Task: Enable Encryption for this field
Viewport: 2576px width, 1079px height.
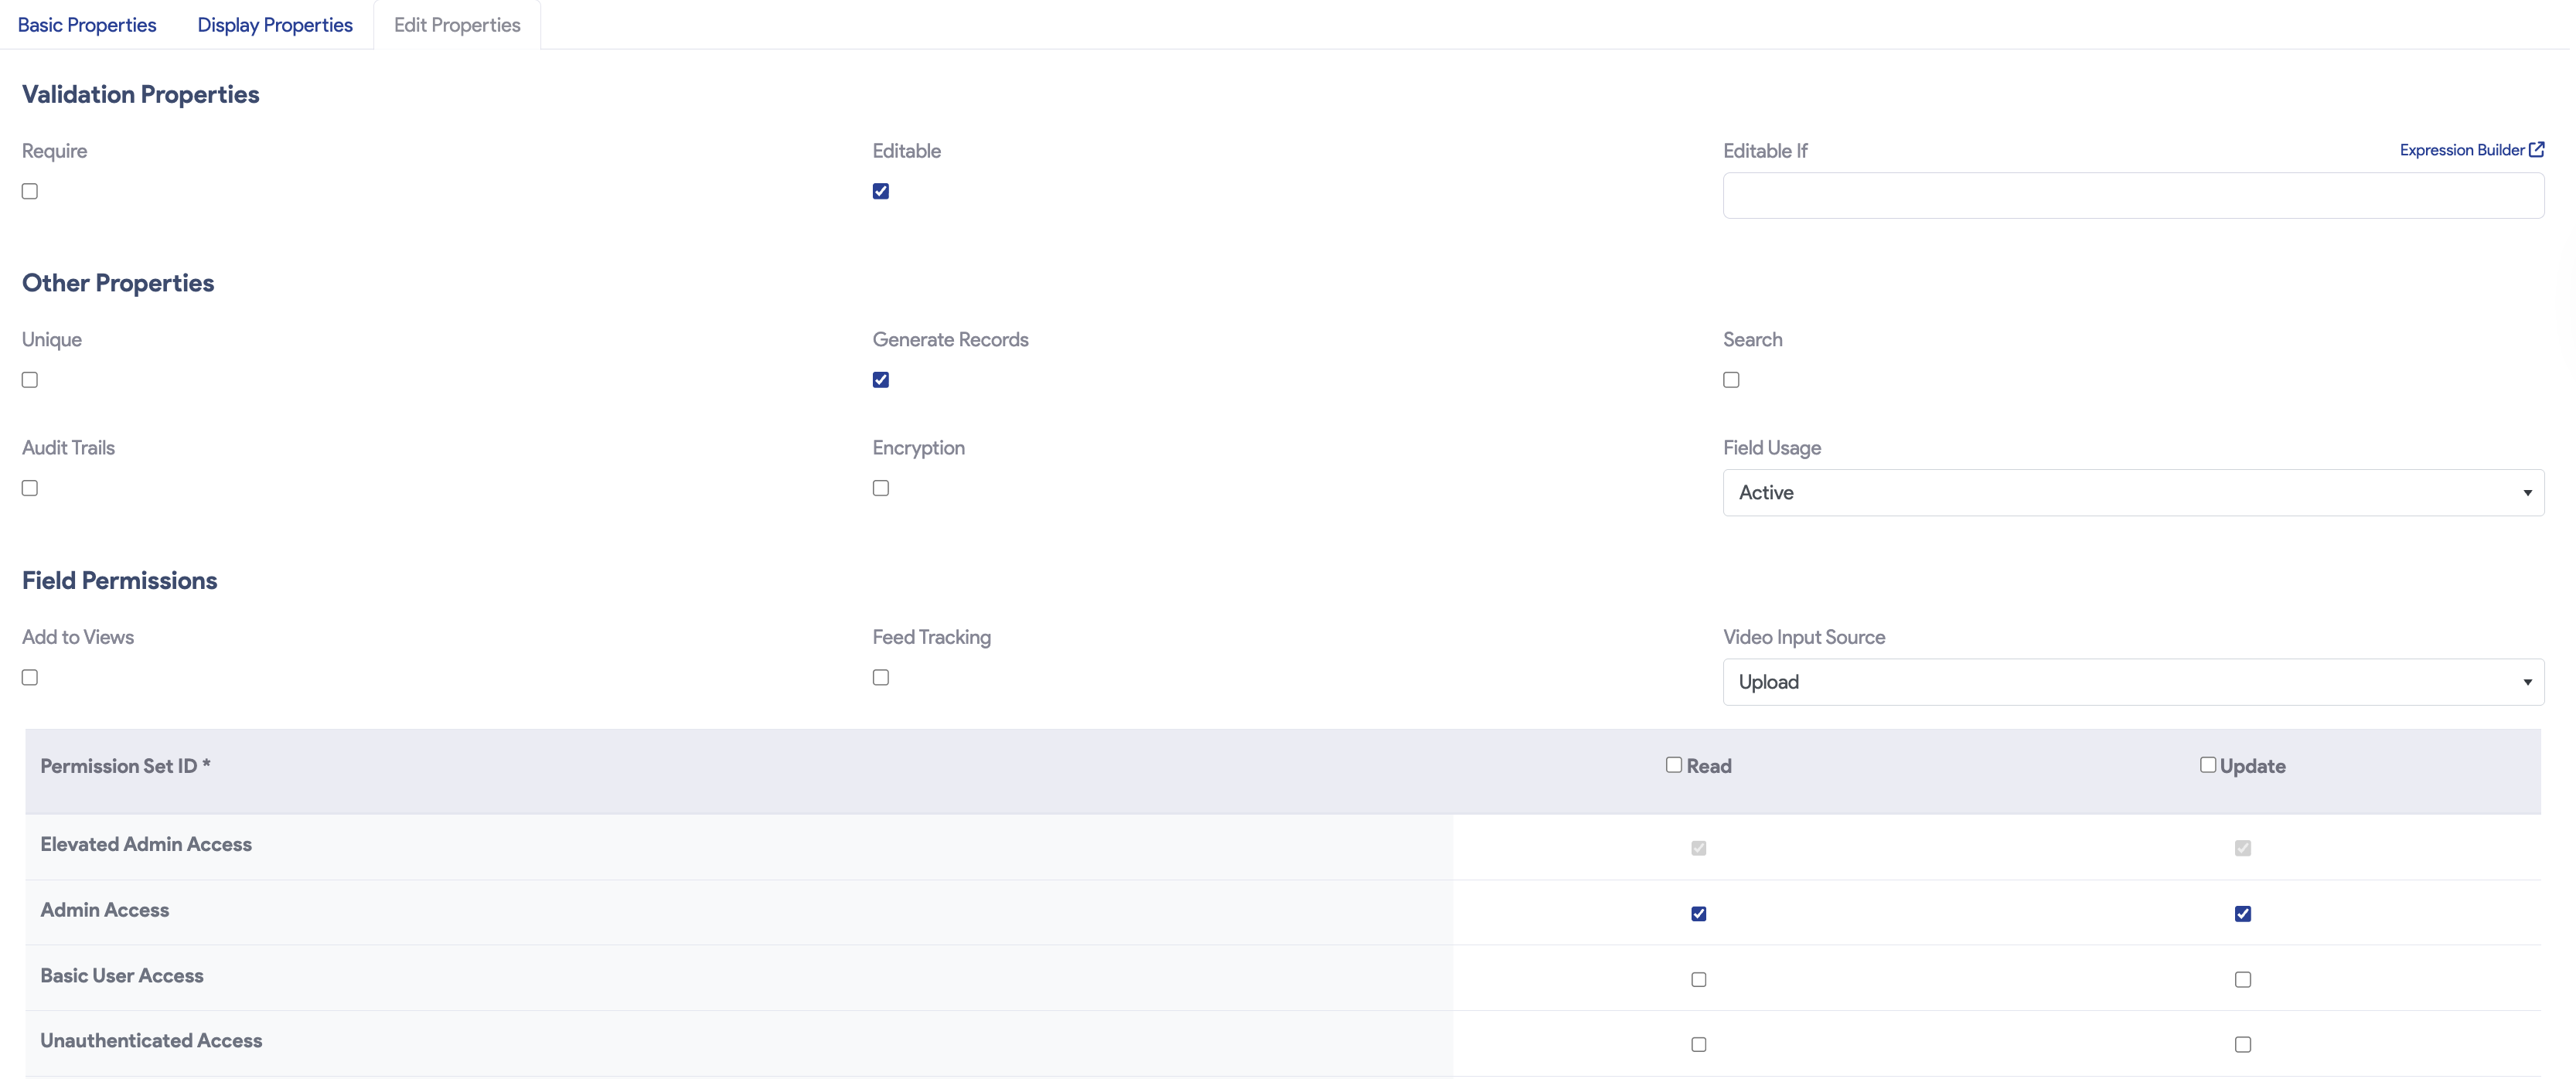Action: (x=880, y=487)
